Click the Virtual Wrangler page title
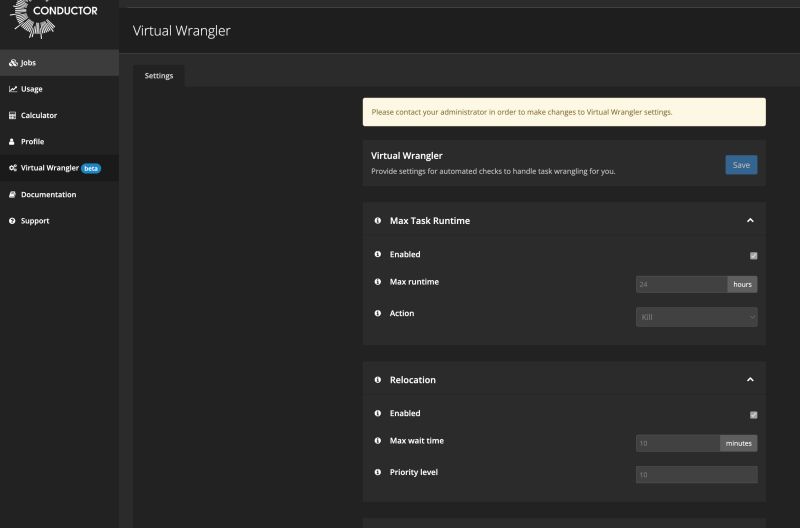The image size is (800, 528). click(x=182, y=31)
